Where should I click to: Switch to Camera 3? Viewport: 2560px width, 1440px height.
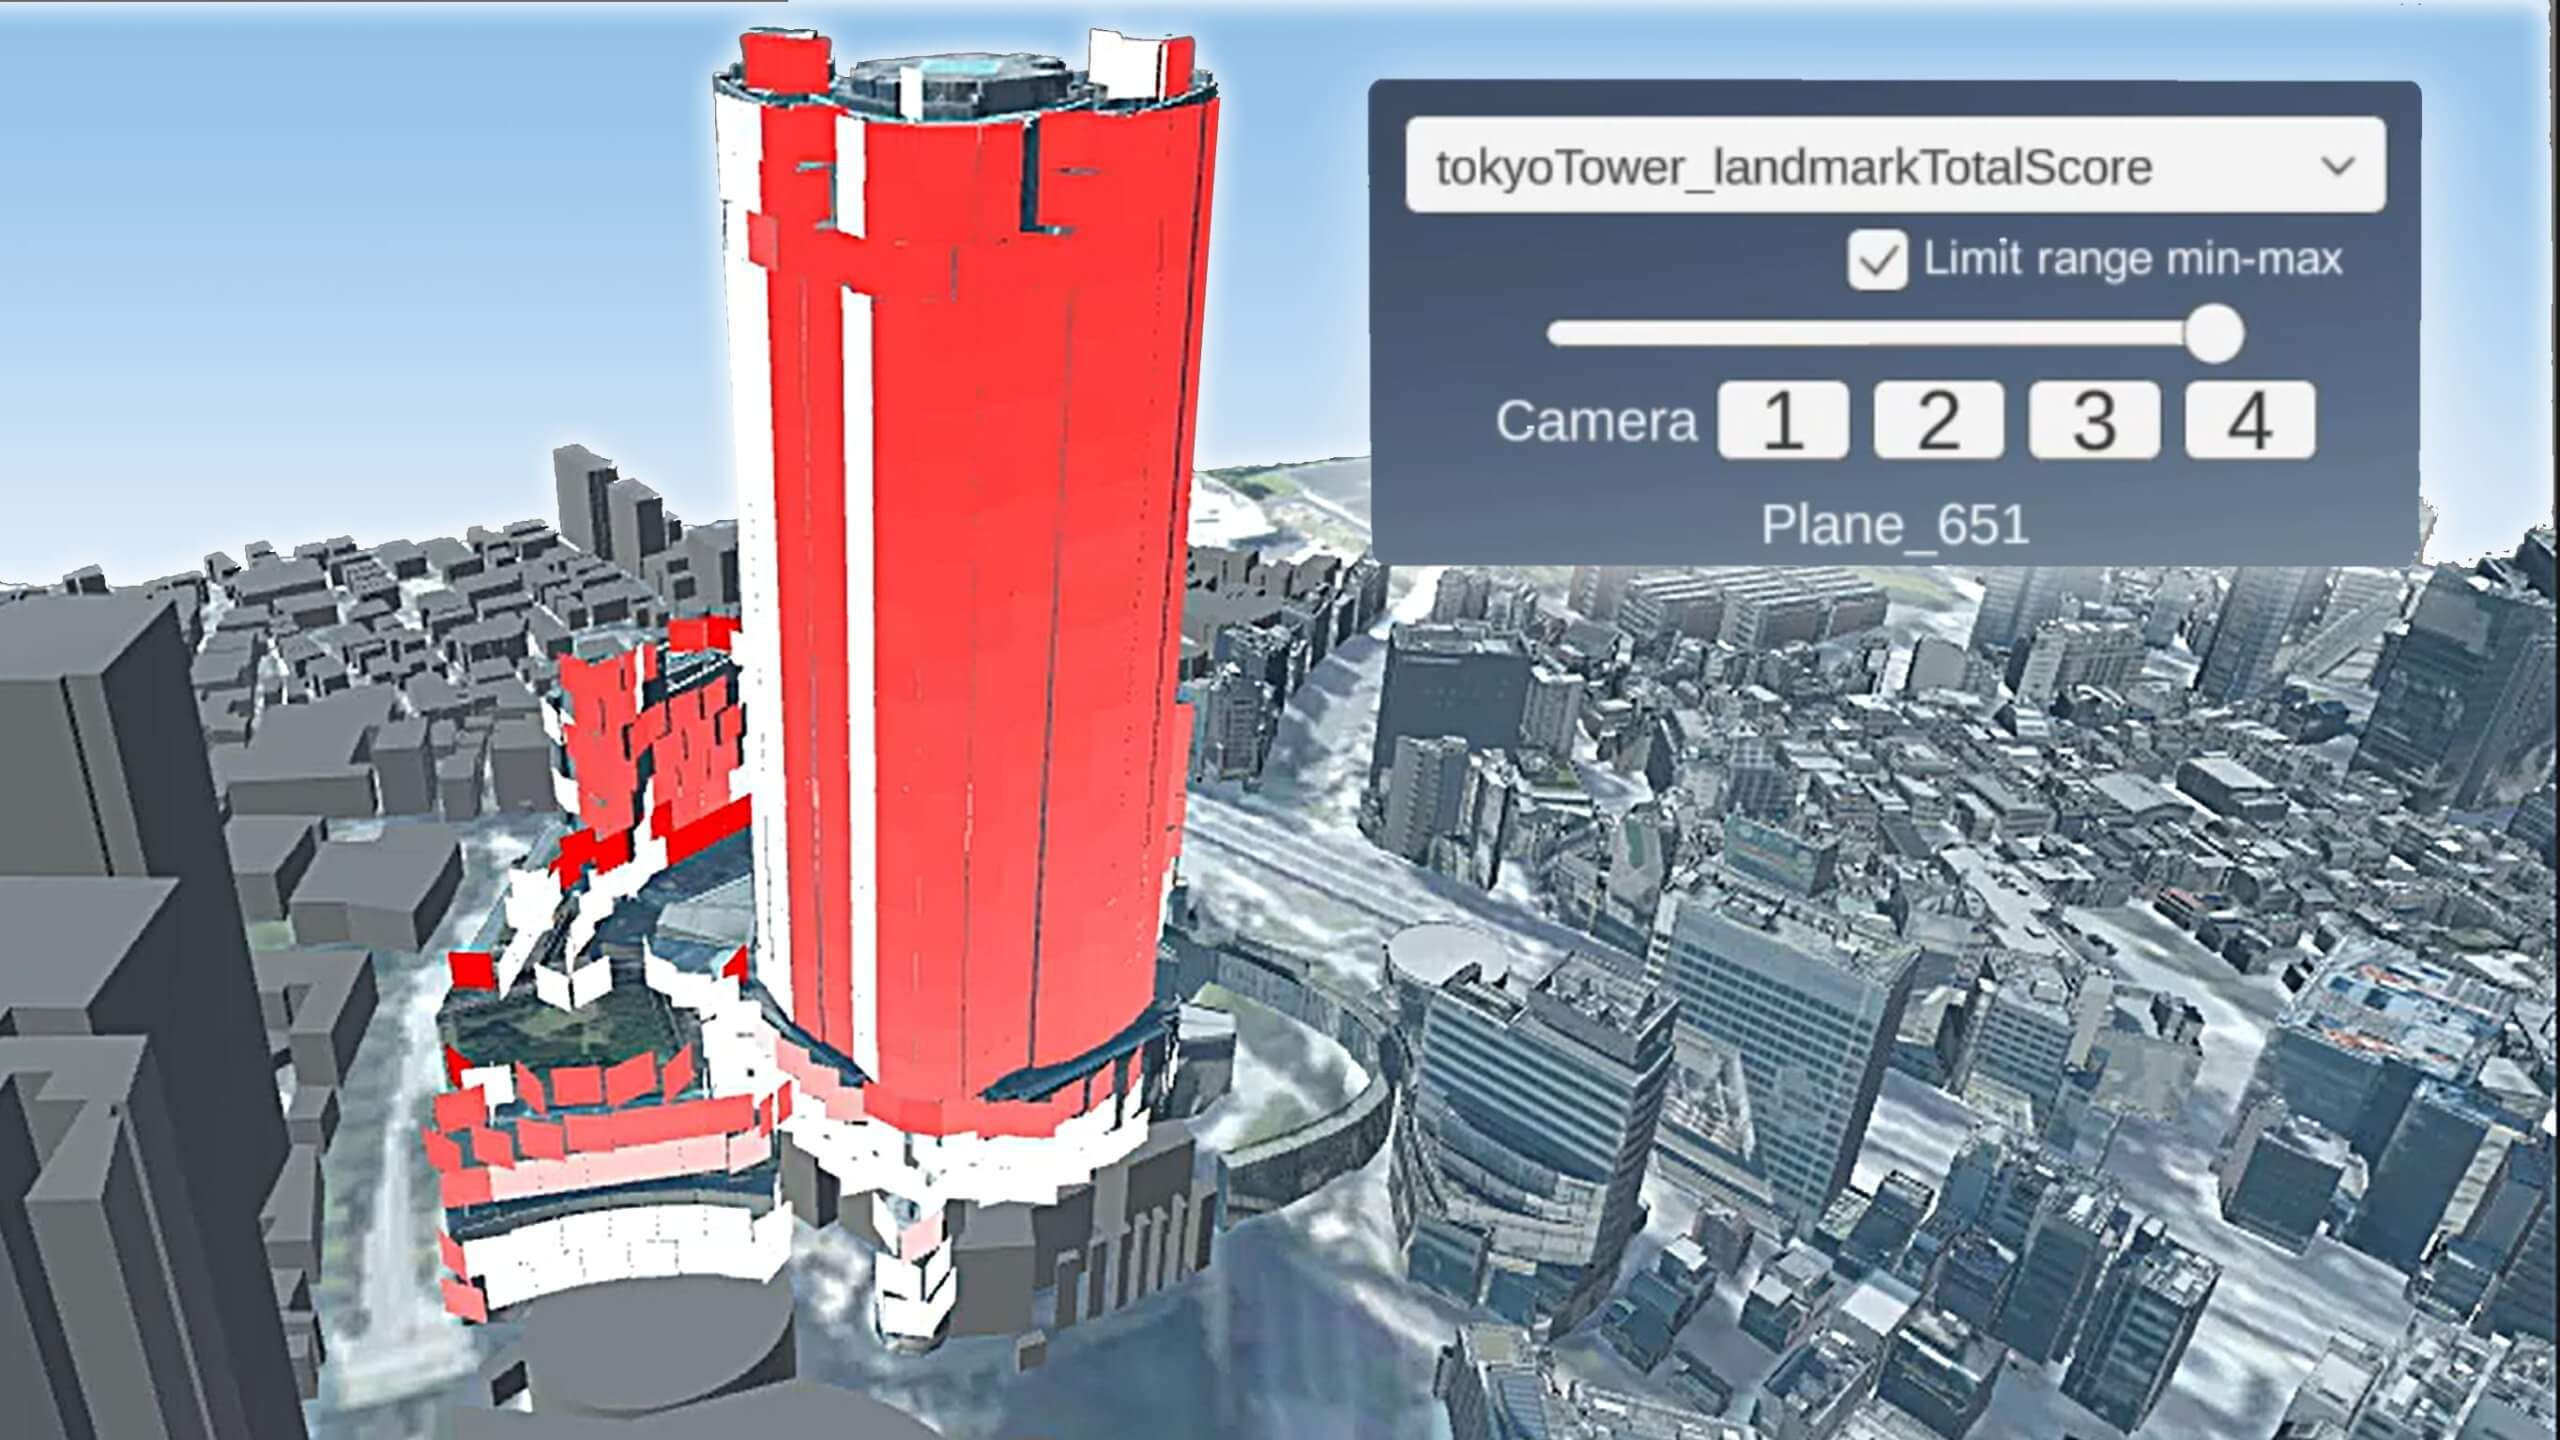point(2094,420)
